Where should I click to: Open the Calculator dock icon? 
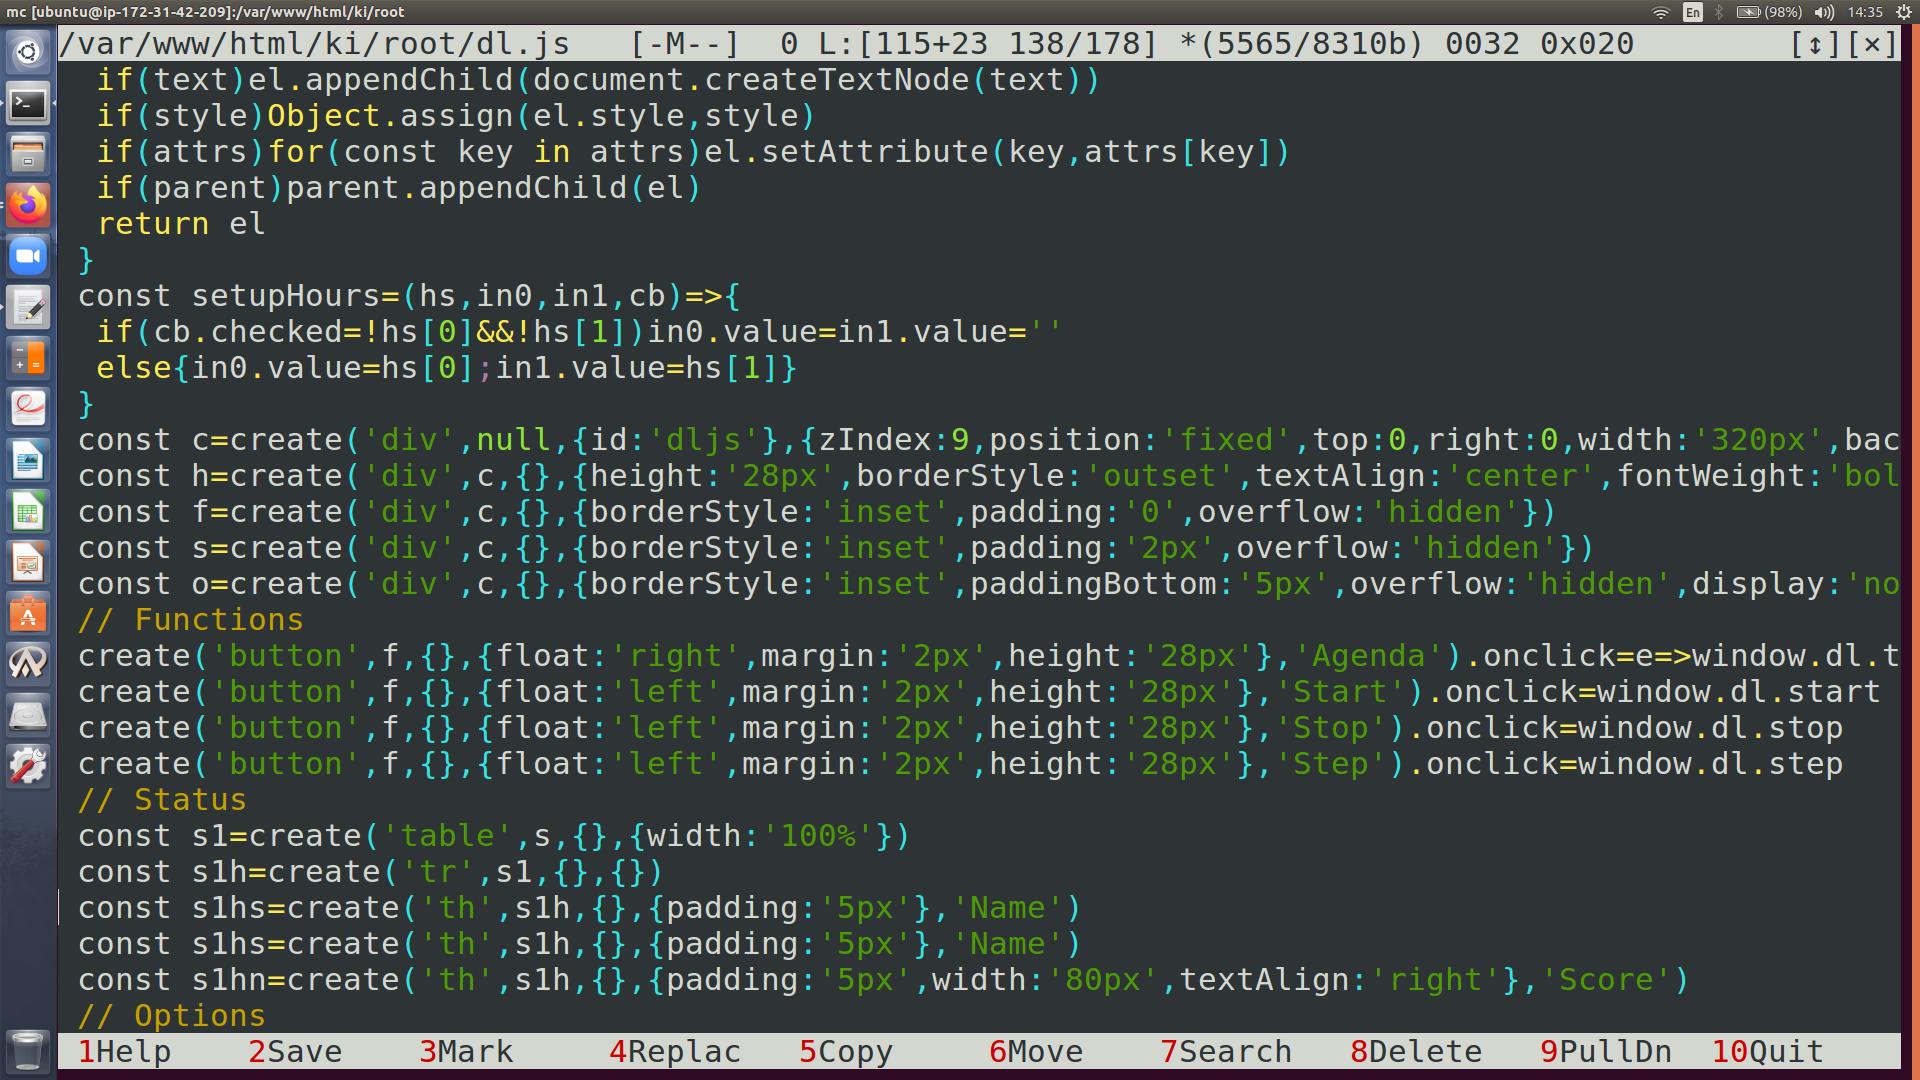pos(28,359)
